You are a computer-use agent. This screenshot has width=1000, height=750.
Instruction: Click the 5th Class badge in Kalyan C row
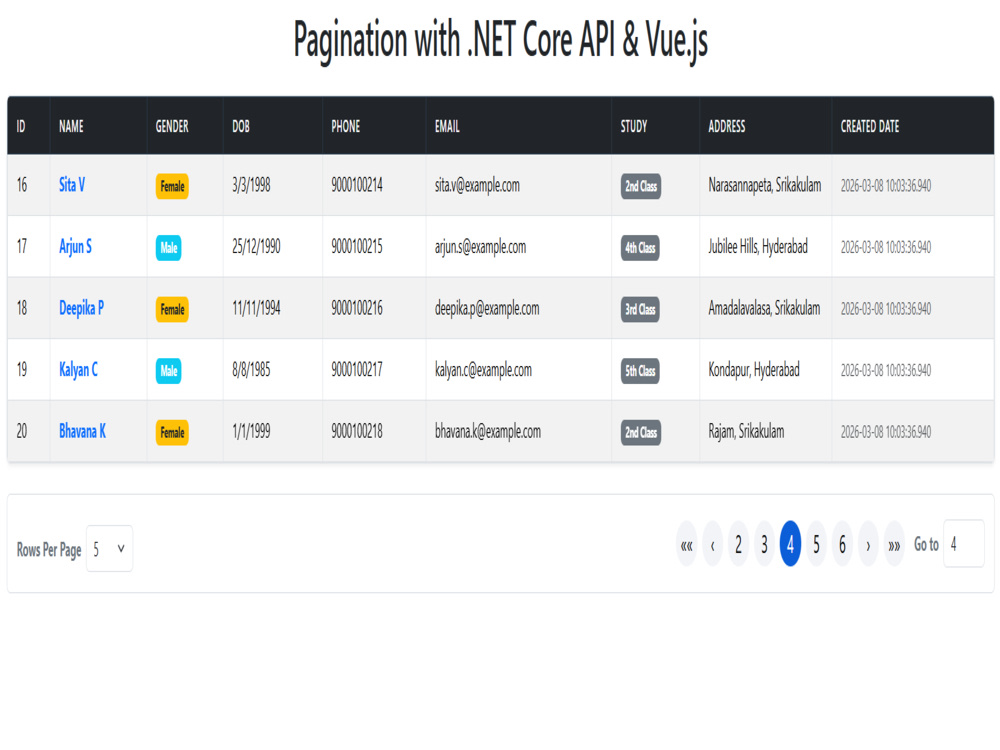[640, 371]
